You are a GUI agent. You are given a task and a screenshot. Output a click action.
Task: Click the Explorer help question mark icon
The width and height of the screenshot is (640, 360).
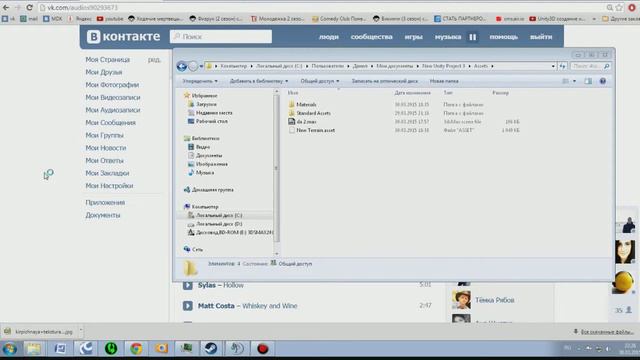click(x=603, y=81)
